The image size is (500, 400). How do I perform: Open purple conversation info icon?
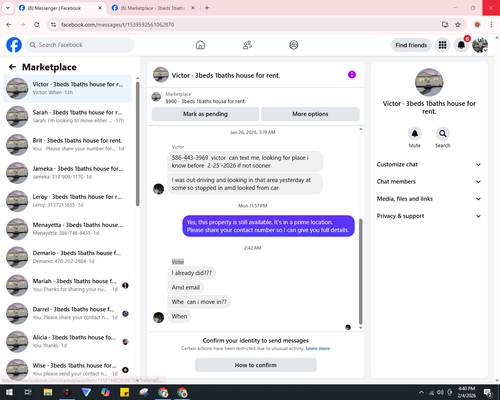(x=352, y=75)
